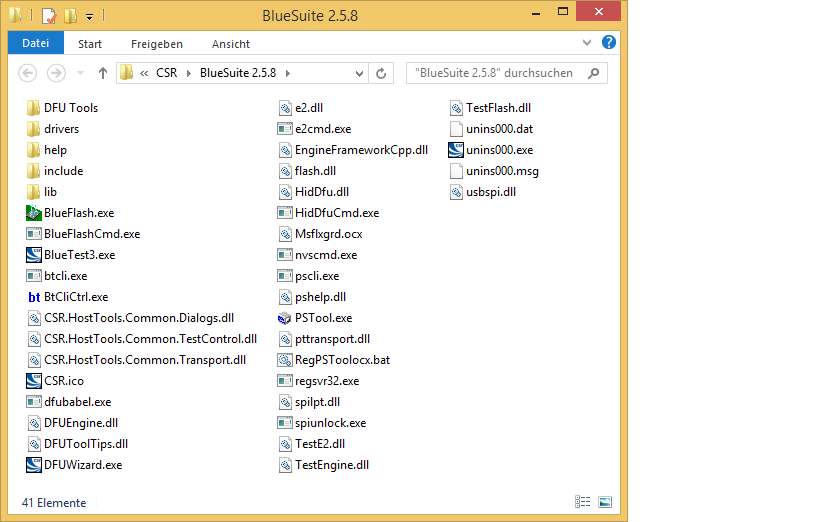Expand the ribbon with chevron
This screenshot has height=522, width=819.
[x=587, y=43]
